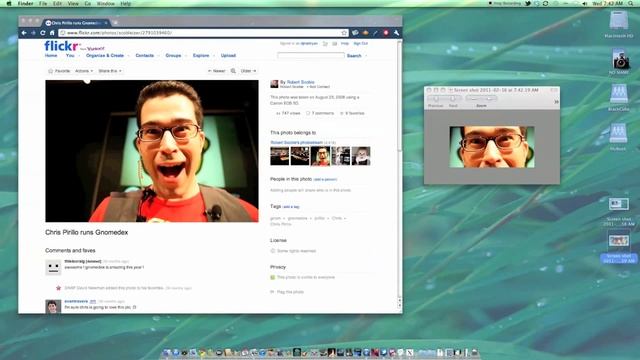The height and width of the screenshot is (360, 640).
Task: Click the Flickr search text field
Action: pyautogui.click(x=311, y=55)
